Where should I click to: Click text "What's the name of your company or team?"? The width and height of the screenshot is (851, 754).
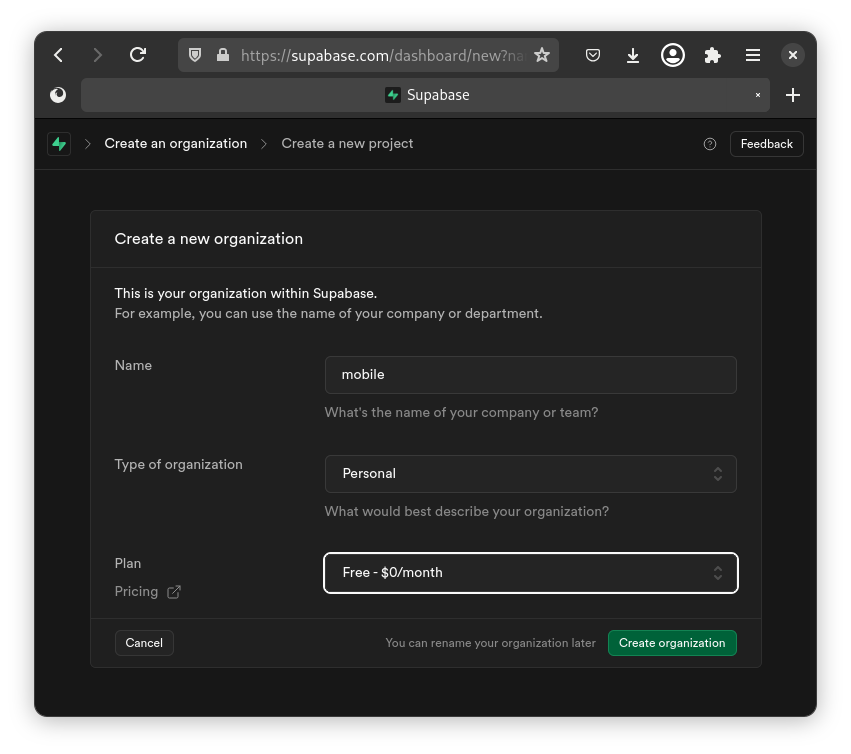coord(461,412)
